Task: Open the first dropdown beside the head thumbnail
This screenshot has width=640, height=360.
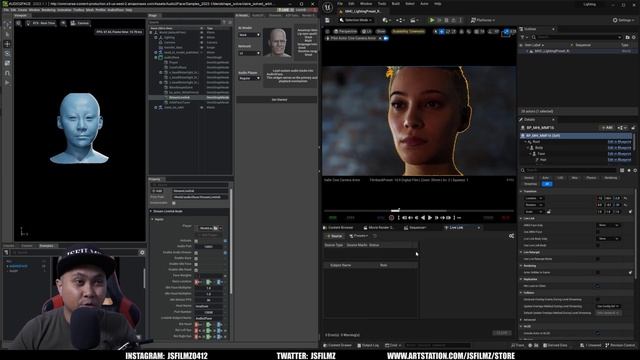Action: 249,35
